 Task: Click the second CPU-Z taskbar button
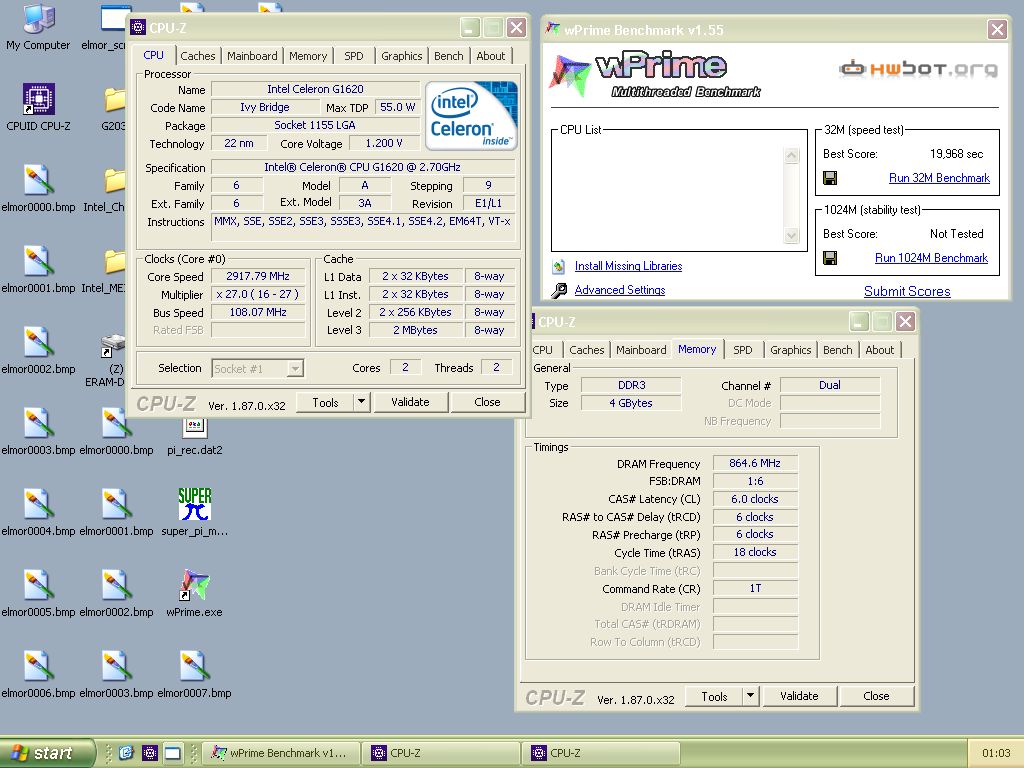tap(601, 753)
